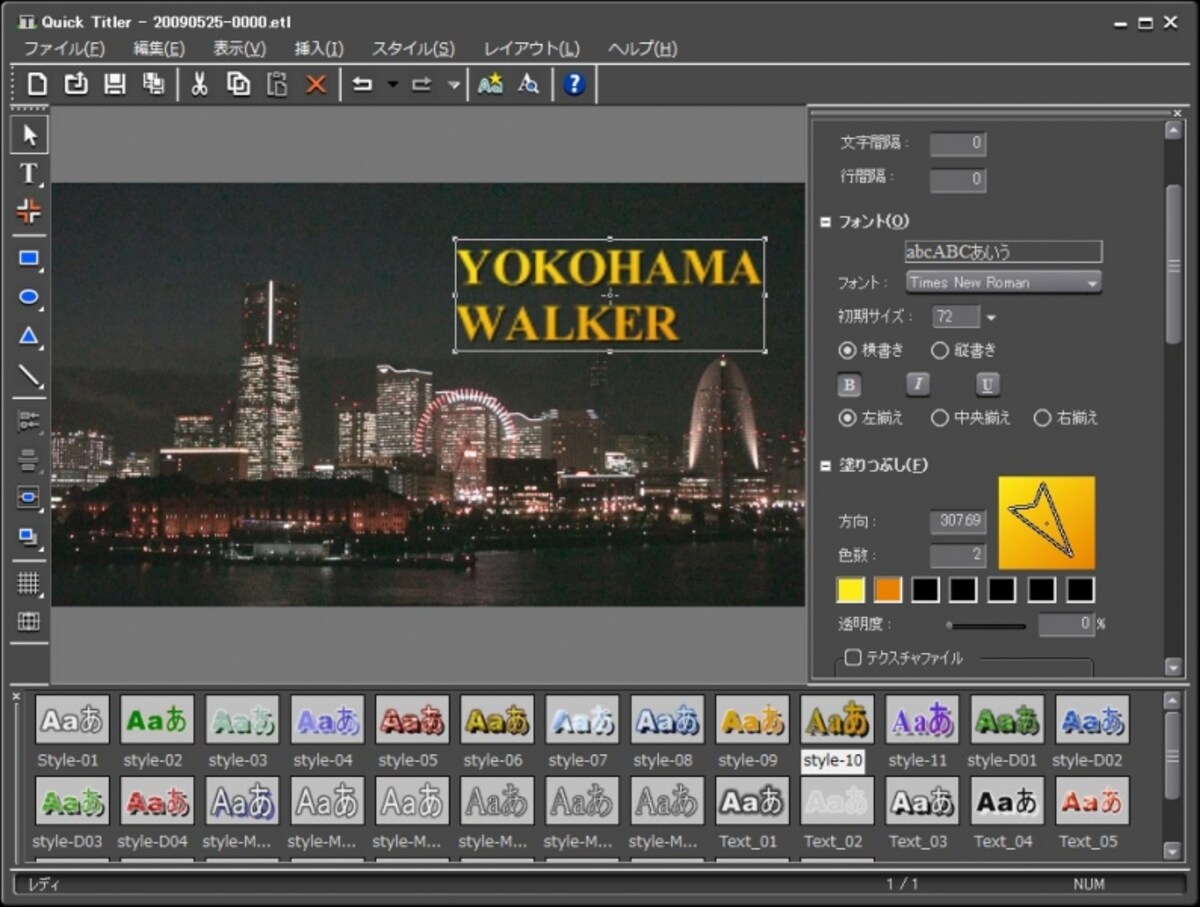Enable the テクスチャファイル checkbox
Screen dimensions: 1200x907
853,658
